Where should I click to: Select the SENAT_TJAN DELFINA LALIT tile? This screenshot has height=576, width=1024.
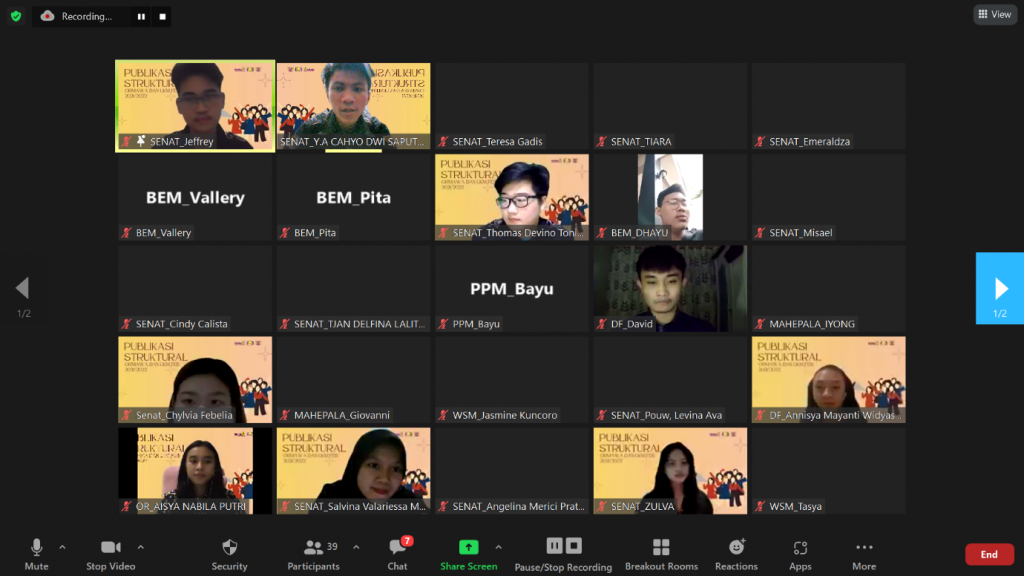[353, 289]
